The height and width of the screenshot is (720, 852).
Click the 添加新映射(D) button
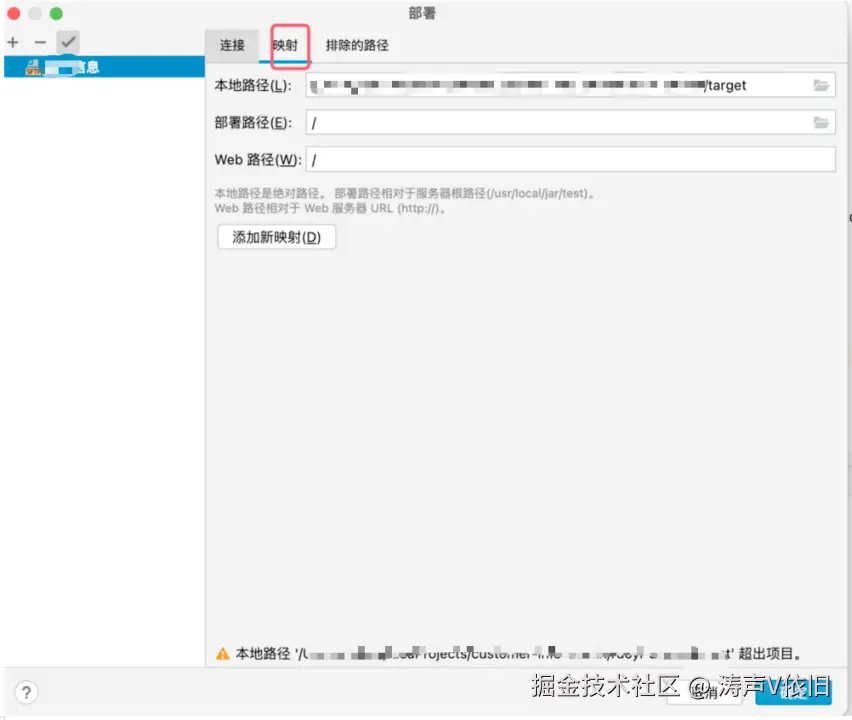pos(276,237)
